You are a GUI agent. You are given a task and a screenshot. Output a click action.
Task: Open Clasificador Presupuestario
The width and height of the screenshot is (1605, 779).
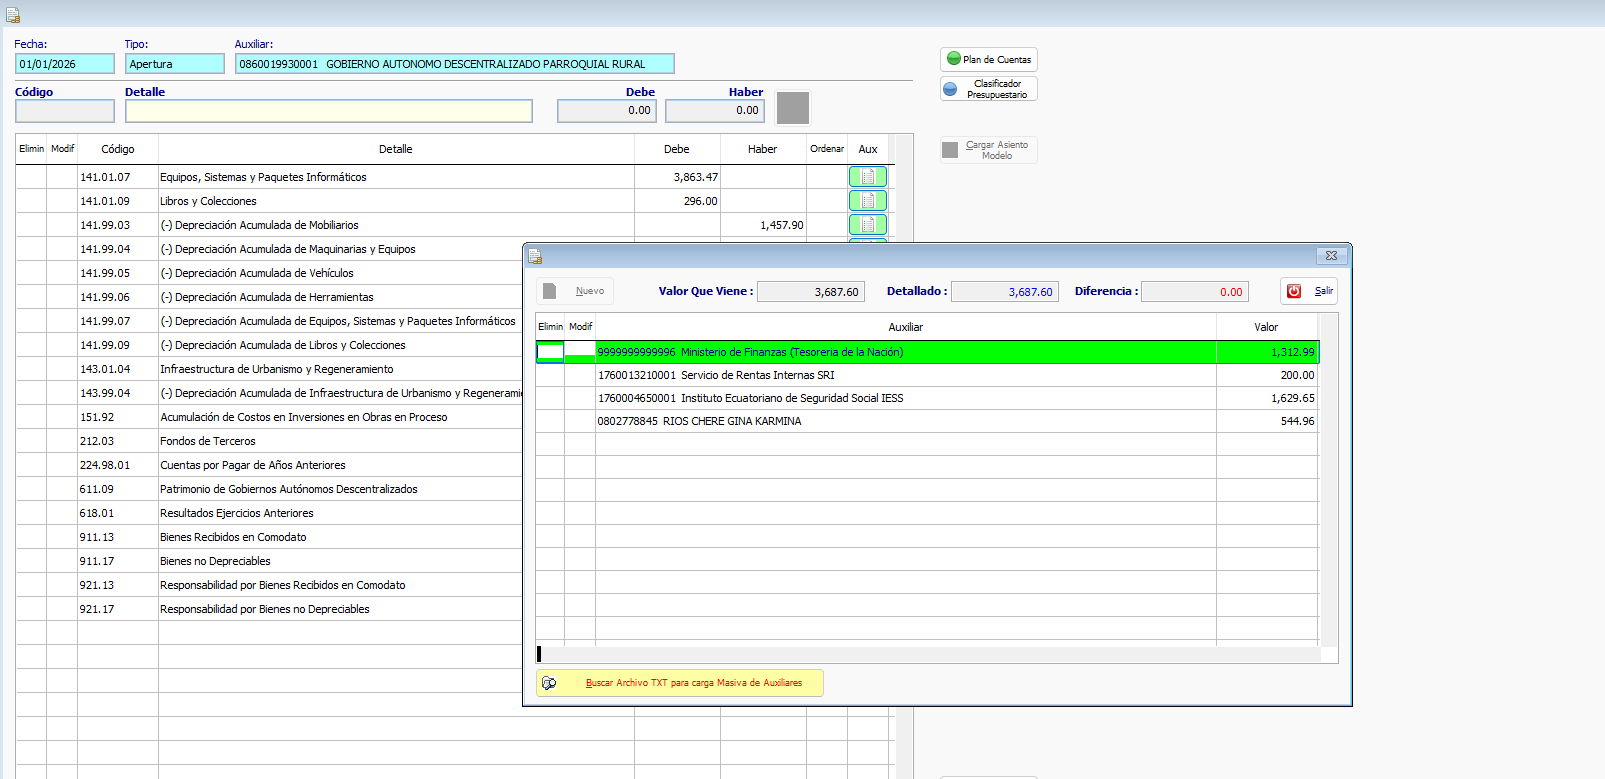(x=988, y=89)
